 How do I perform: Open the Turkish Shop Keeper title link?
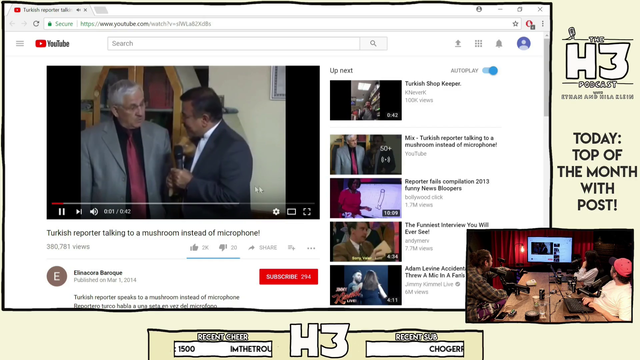[x=433, y=83]
